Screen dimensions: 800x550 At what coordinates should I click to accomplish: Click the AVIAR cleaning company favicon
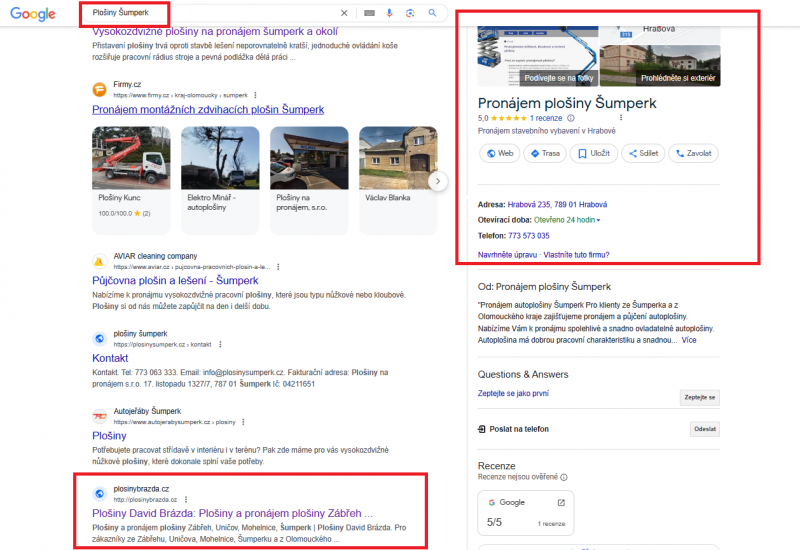(99, 261)
